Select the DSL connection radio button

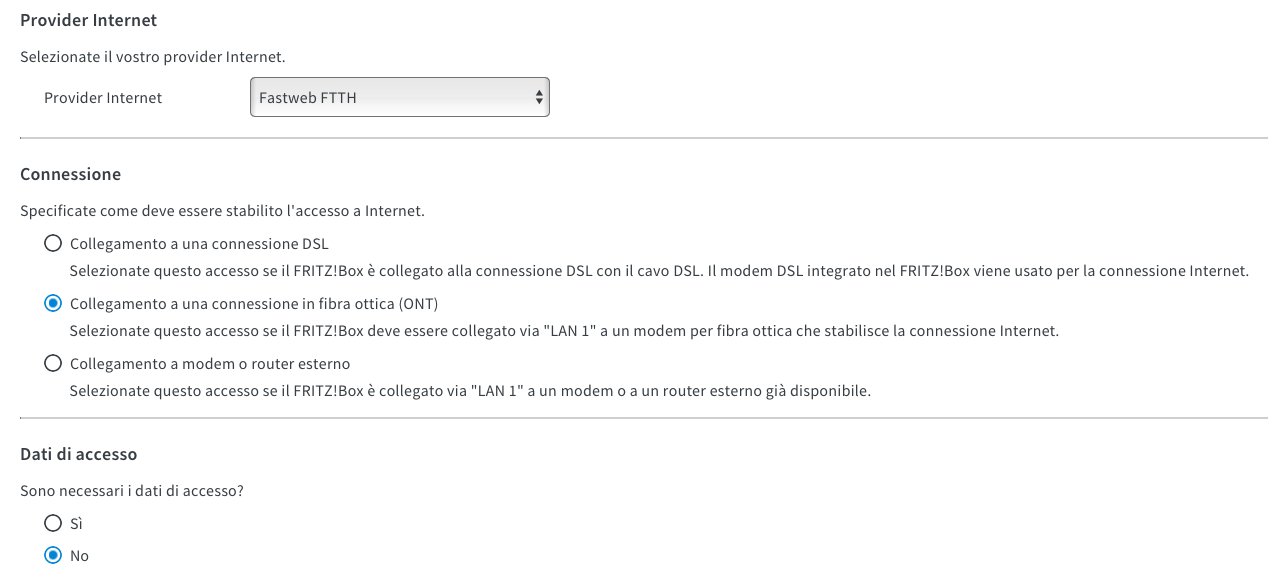coord(53,244)
